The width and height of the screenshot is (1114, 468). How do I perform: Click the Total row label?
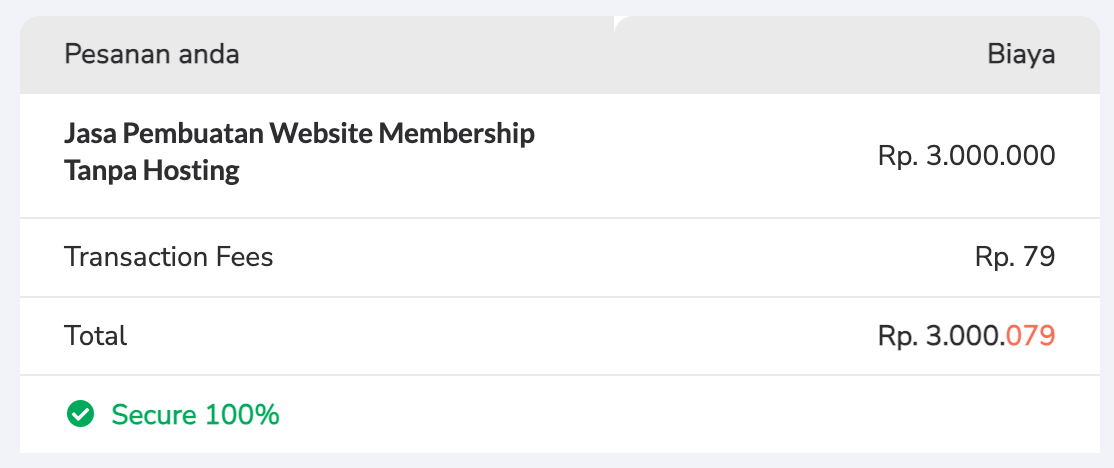pos(96,335)
